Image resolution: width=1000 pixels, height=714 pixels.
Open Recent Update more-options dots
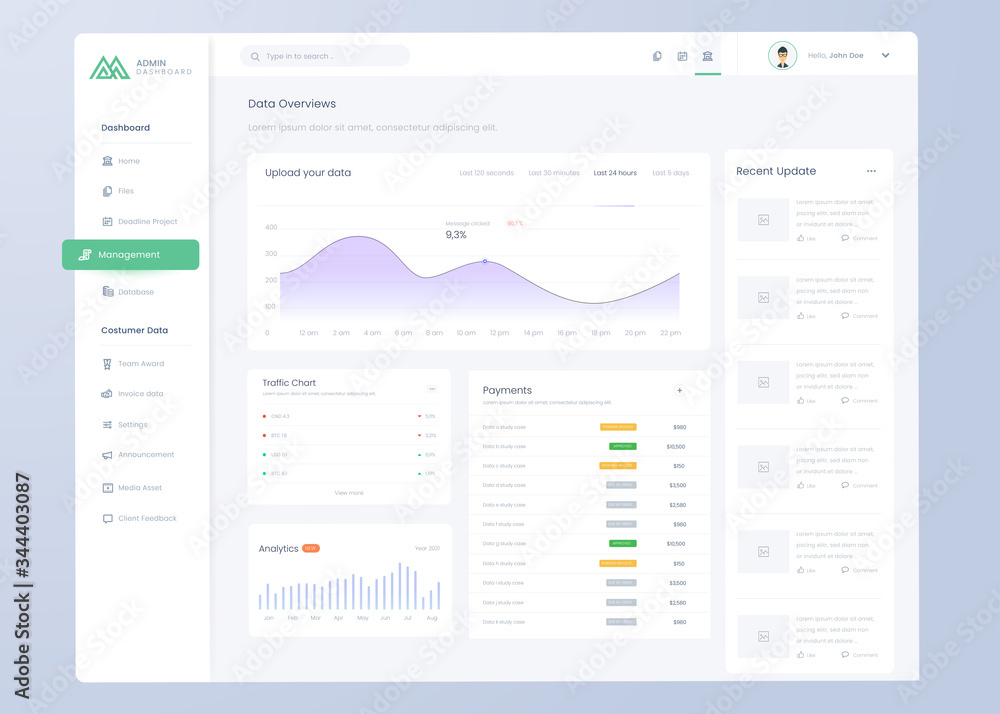[x=871, y=171]
